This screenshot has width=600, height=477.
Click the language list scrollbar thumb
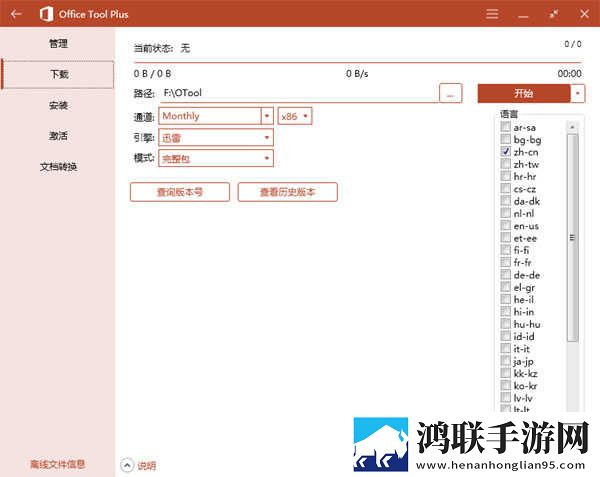point(572,237)
